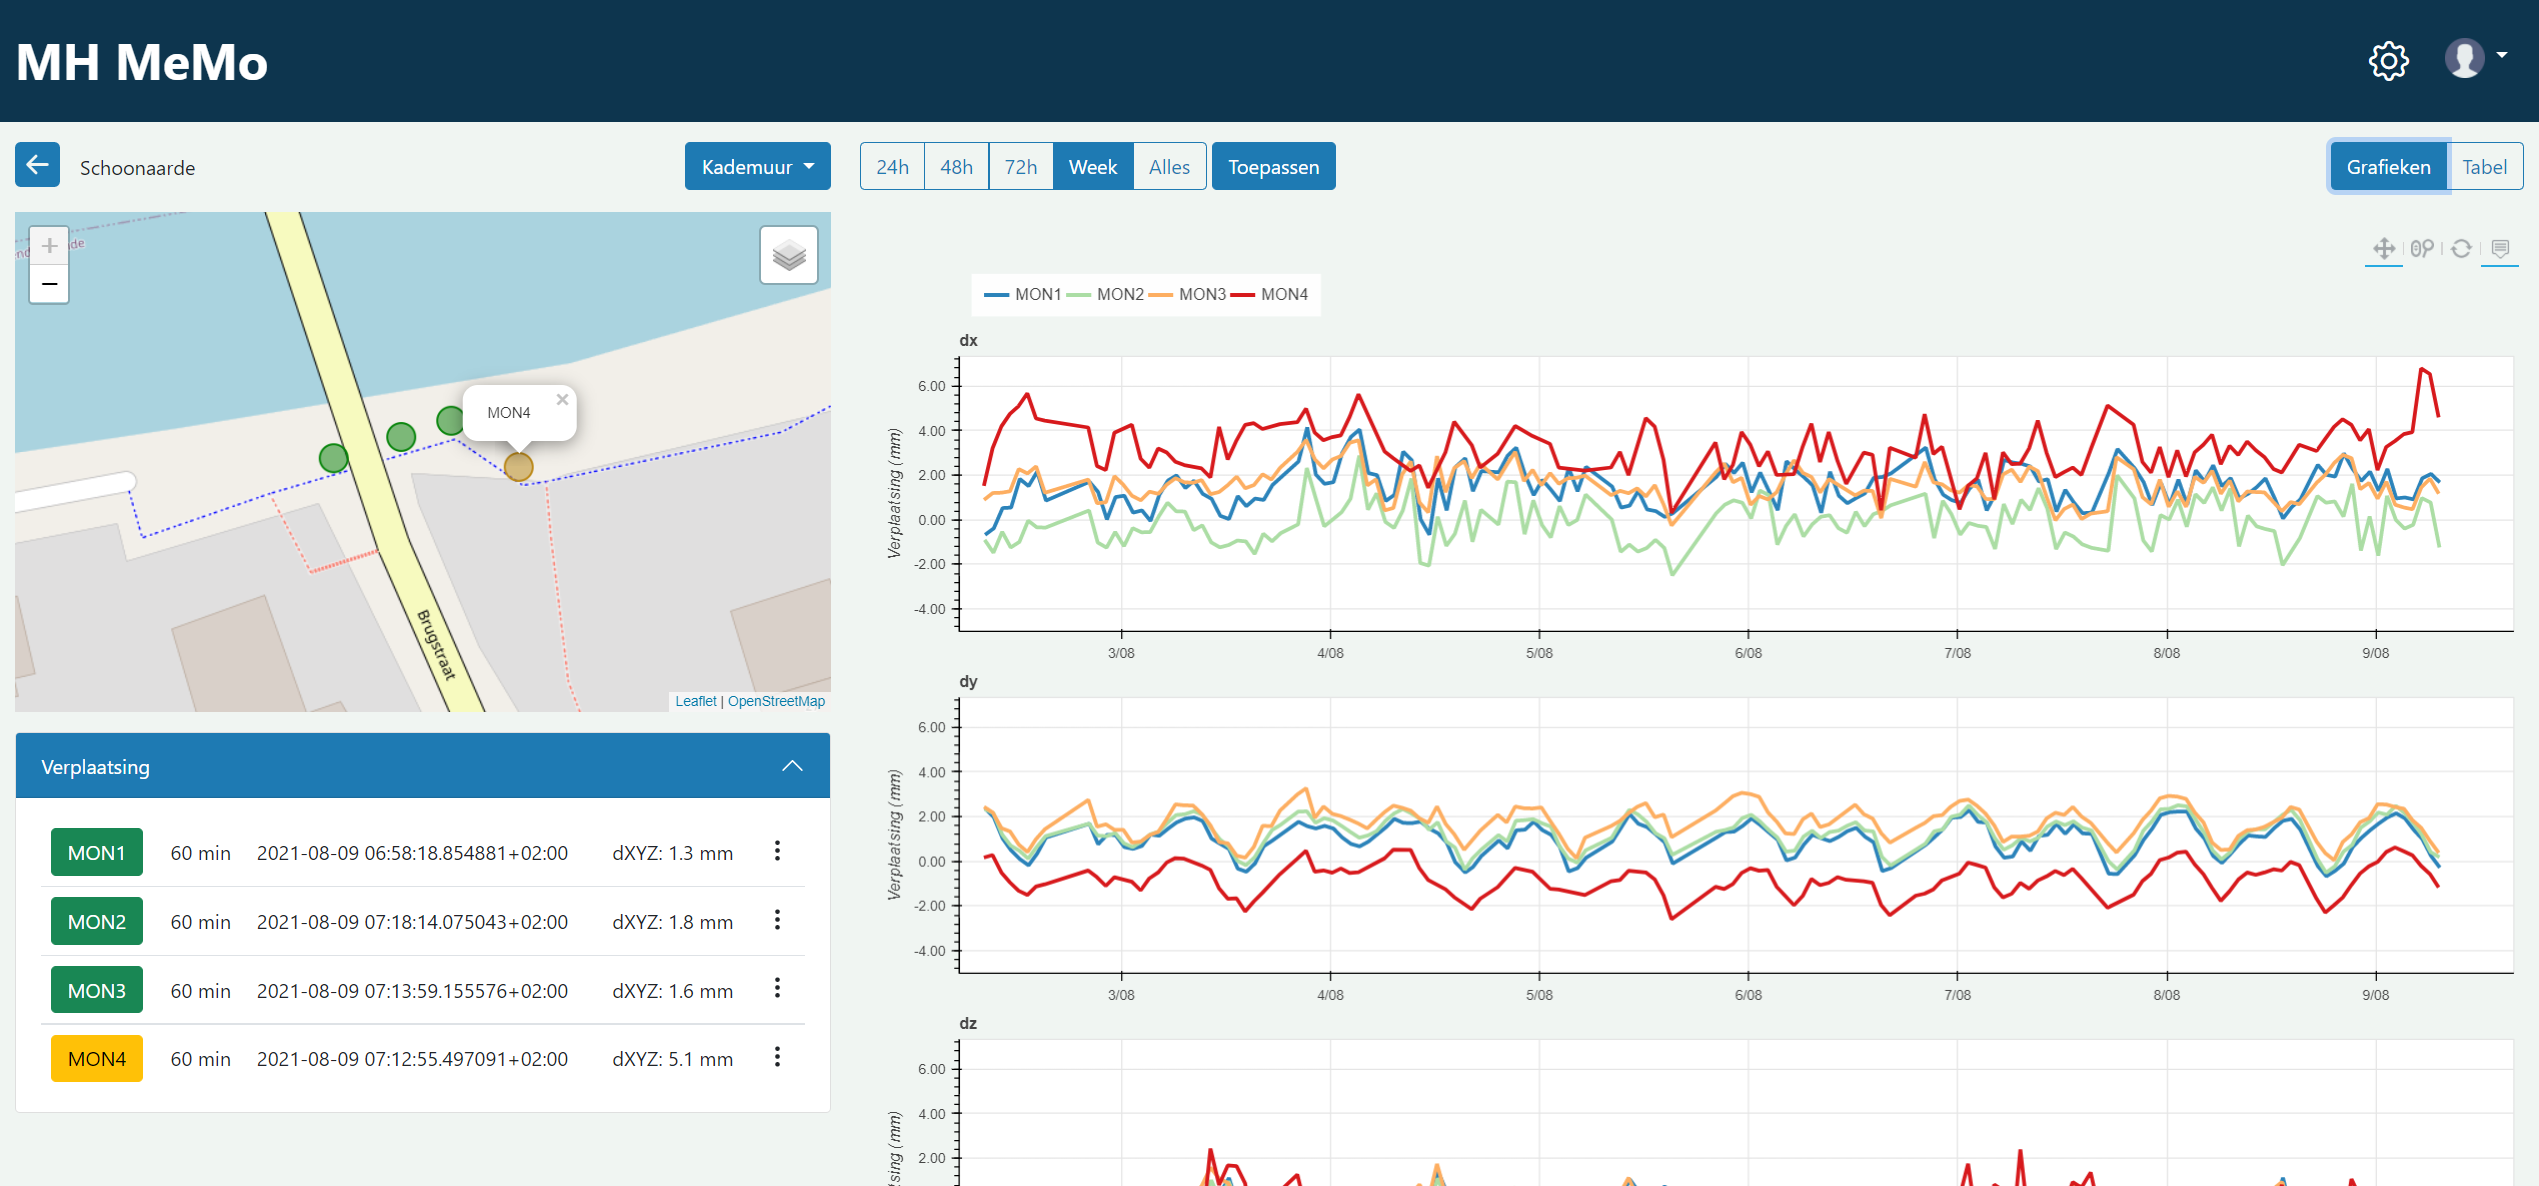Click the green MON3 badge
The height and width of the screenshot is (1186, 2539).
96,990
